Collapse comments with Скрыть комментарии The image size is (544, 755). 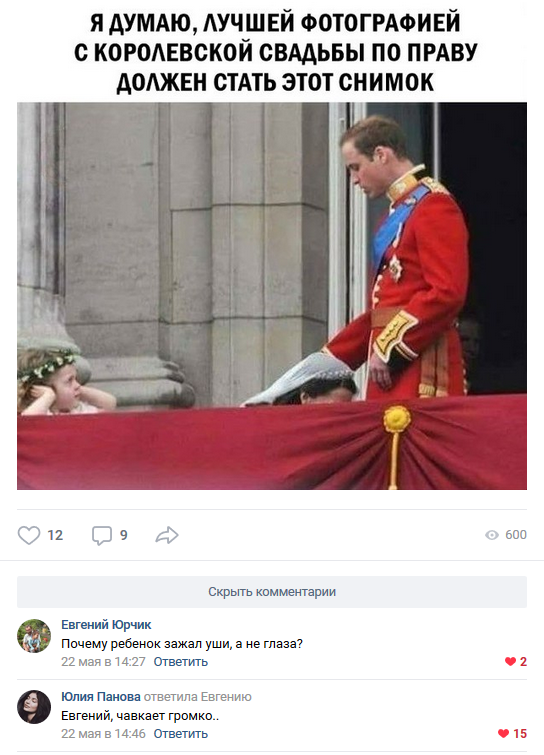click(x=272, y=592)
